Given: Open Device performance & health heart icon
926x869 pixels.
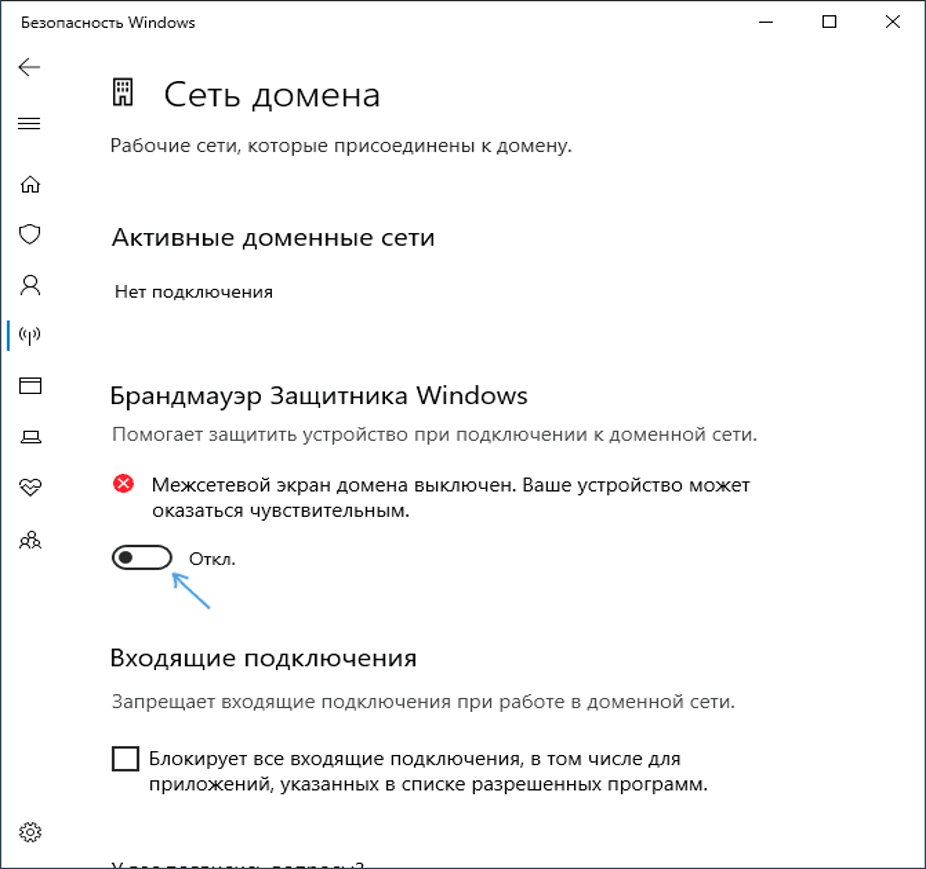Looking at the screenshot, I should 30,487.
